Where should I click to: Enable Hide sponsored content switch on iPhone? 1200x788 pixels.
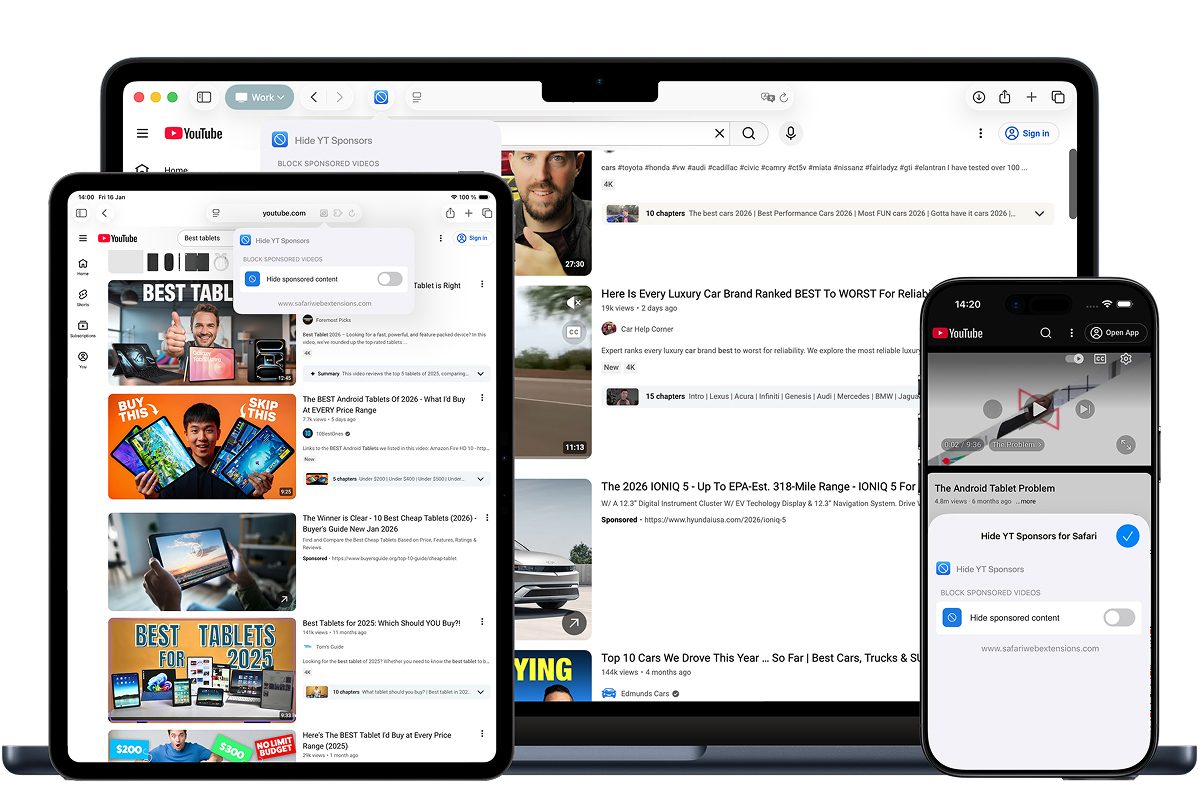1118,618
